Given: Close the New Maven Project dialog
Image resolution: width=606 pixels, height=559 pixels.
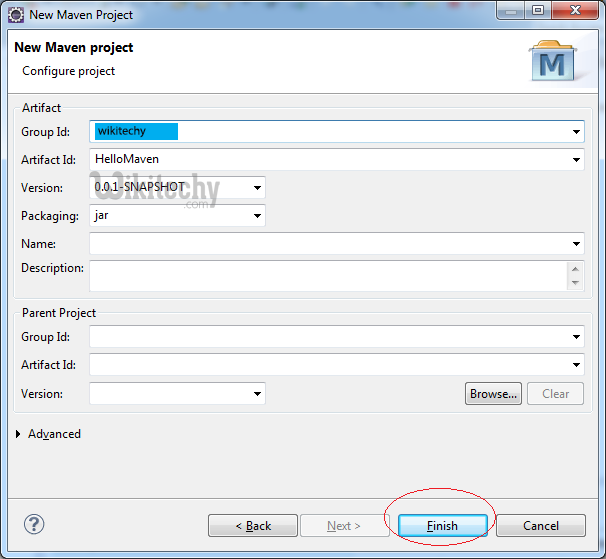Looking at the screenshot, I should pyautogui.click(x=575, y=13).
